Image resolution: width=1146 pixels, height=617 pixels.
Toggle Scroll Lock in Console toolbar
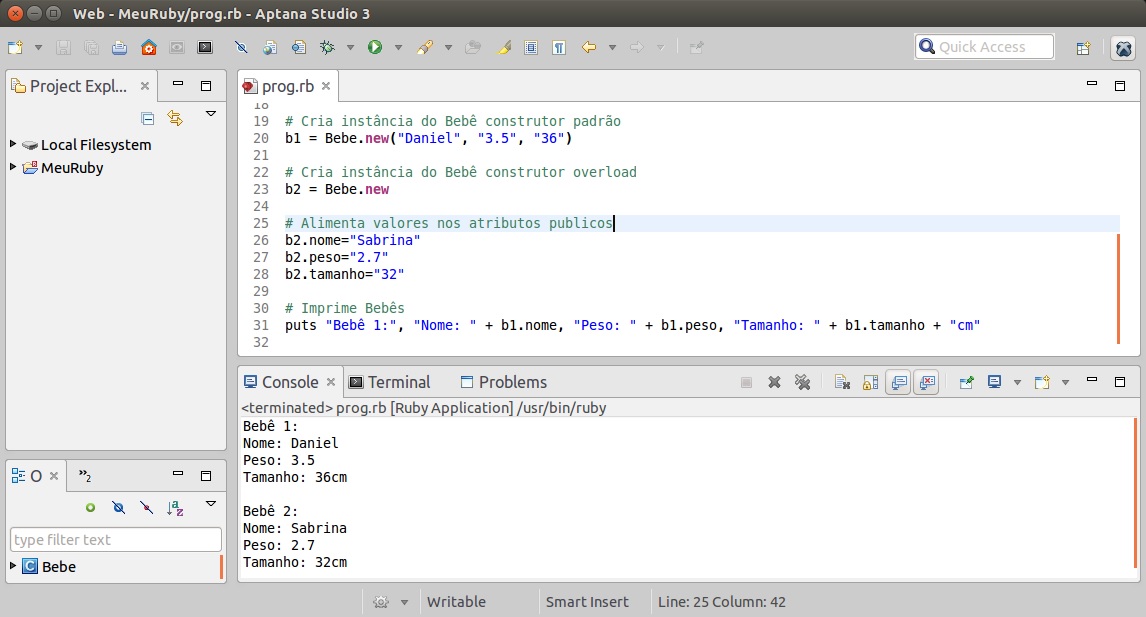[870, 382]
